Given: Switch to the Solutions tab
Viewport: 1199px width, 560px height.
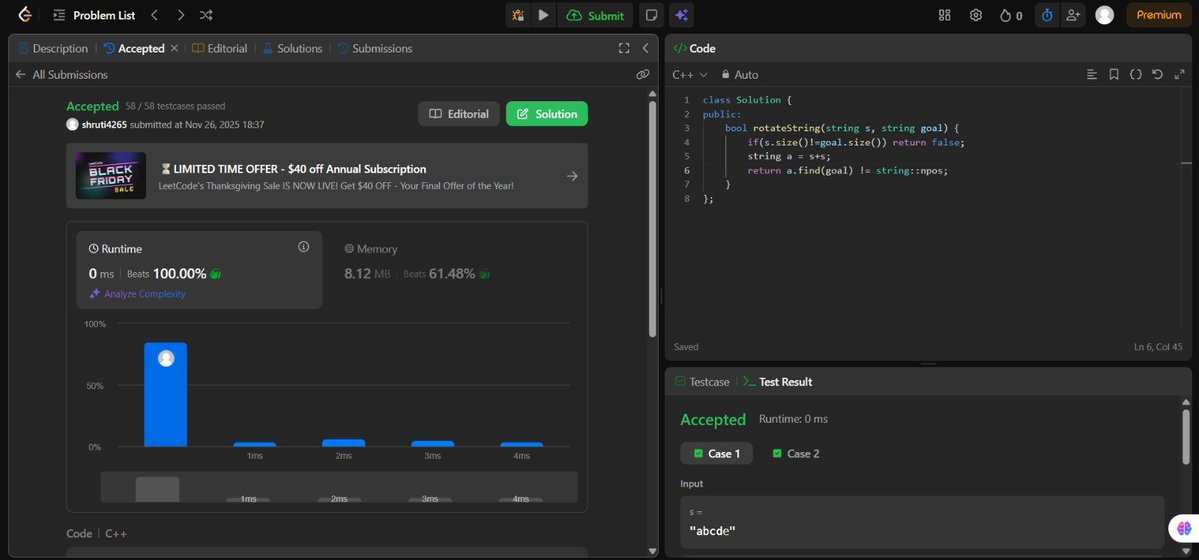Looking at the screenshot, I should point(292,48).
